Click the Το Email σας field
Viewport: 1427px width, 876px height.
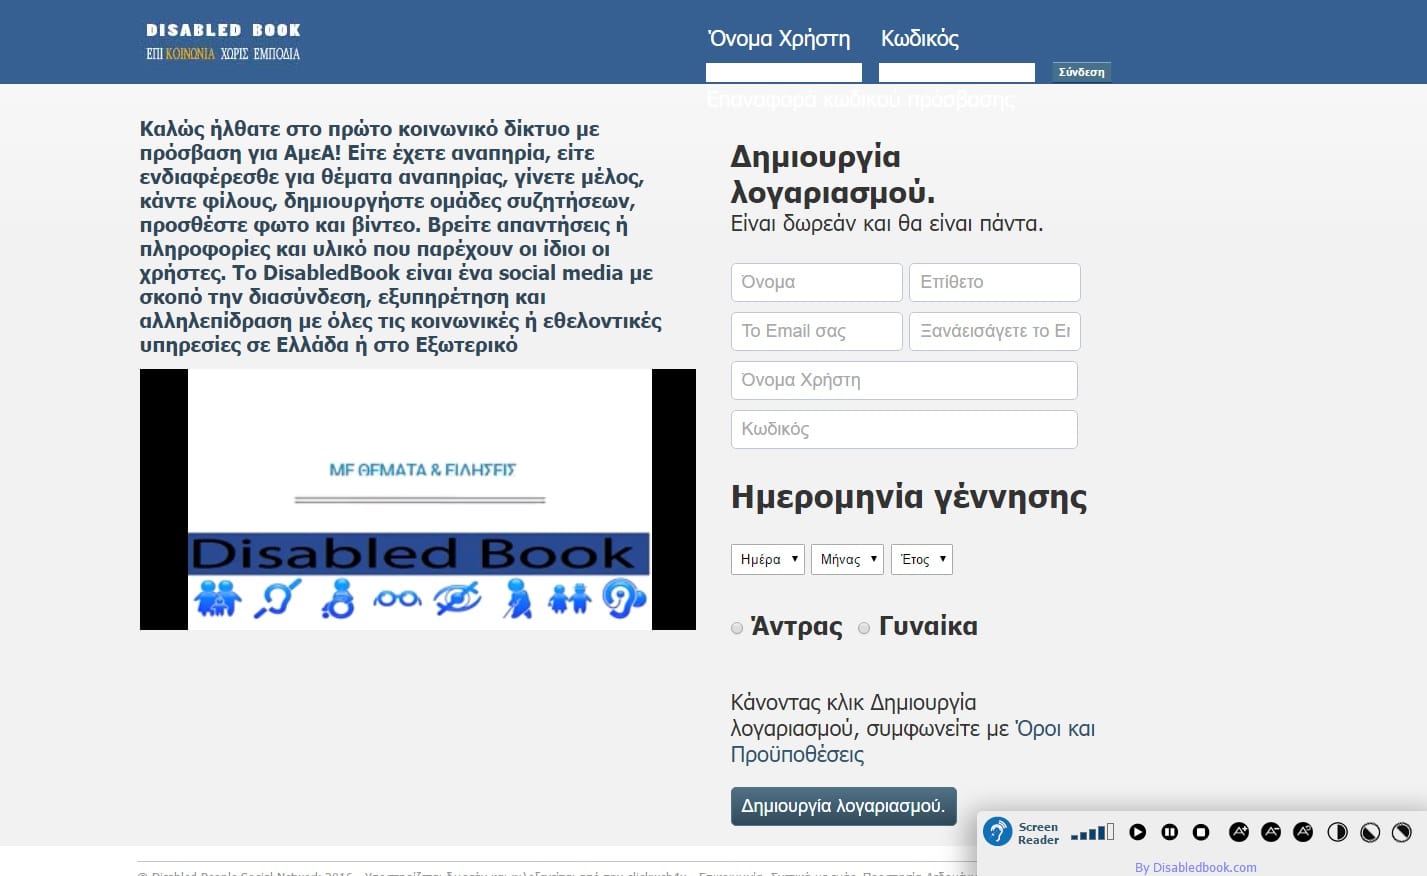(817, 331)
